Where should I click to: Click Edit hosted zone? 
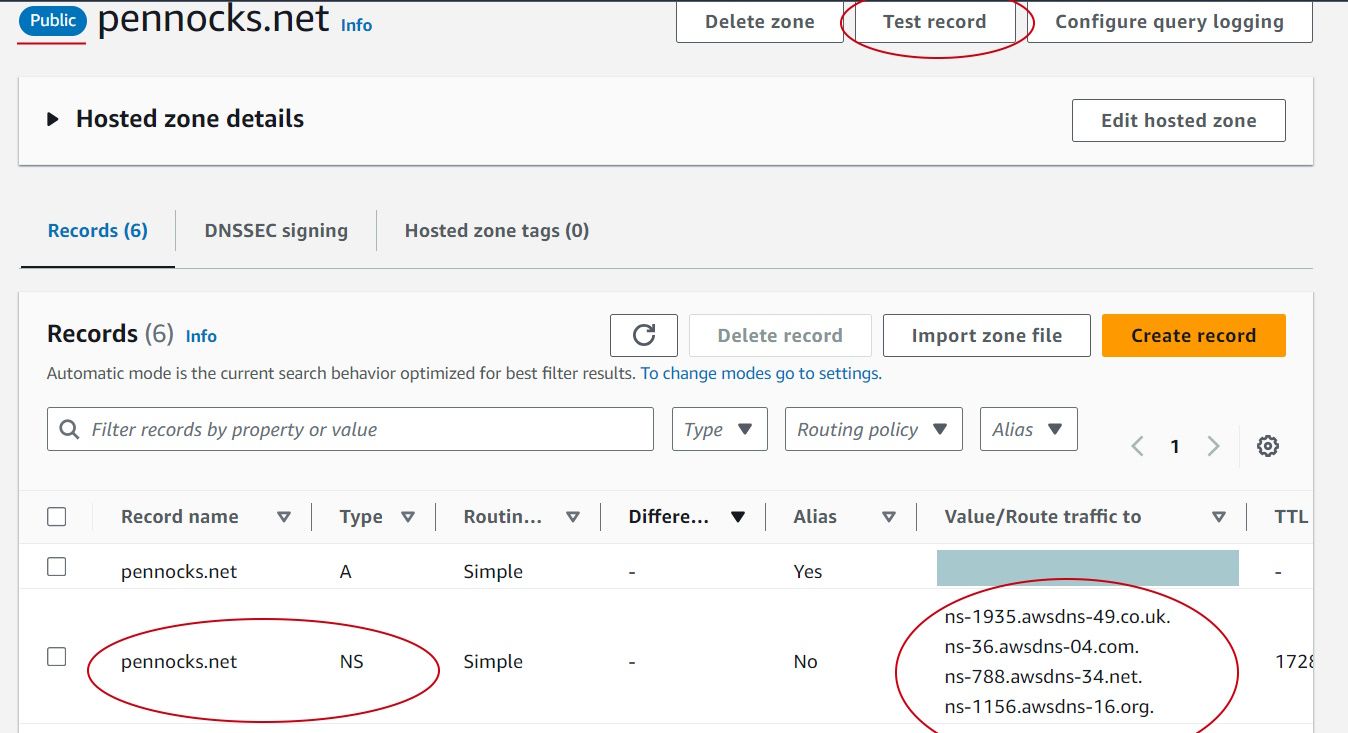1179,120
